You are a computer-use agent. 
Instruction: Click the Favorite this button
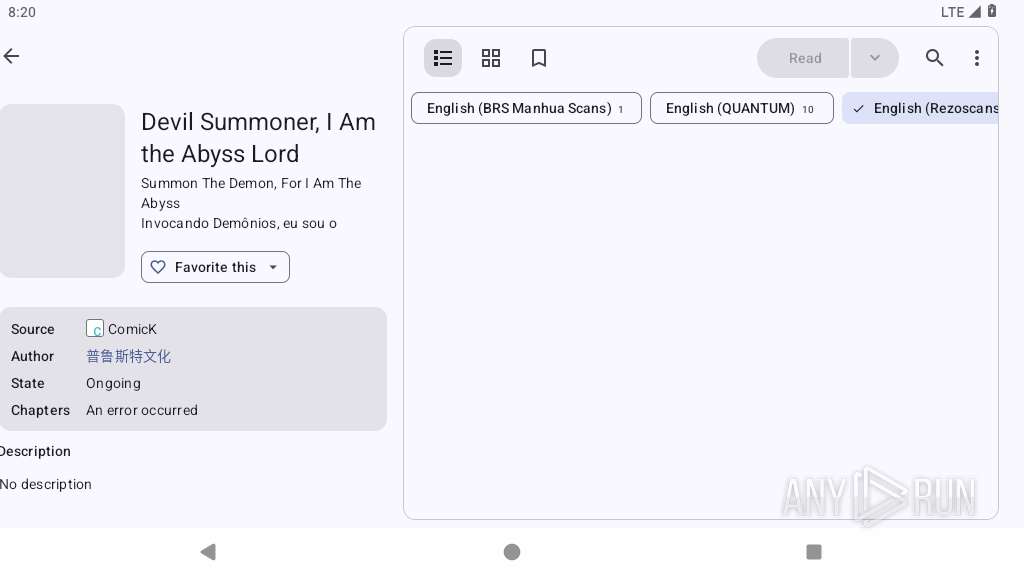pos(216,267)
